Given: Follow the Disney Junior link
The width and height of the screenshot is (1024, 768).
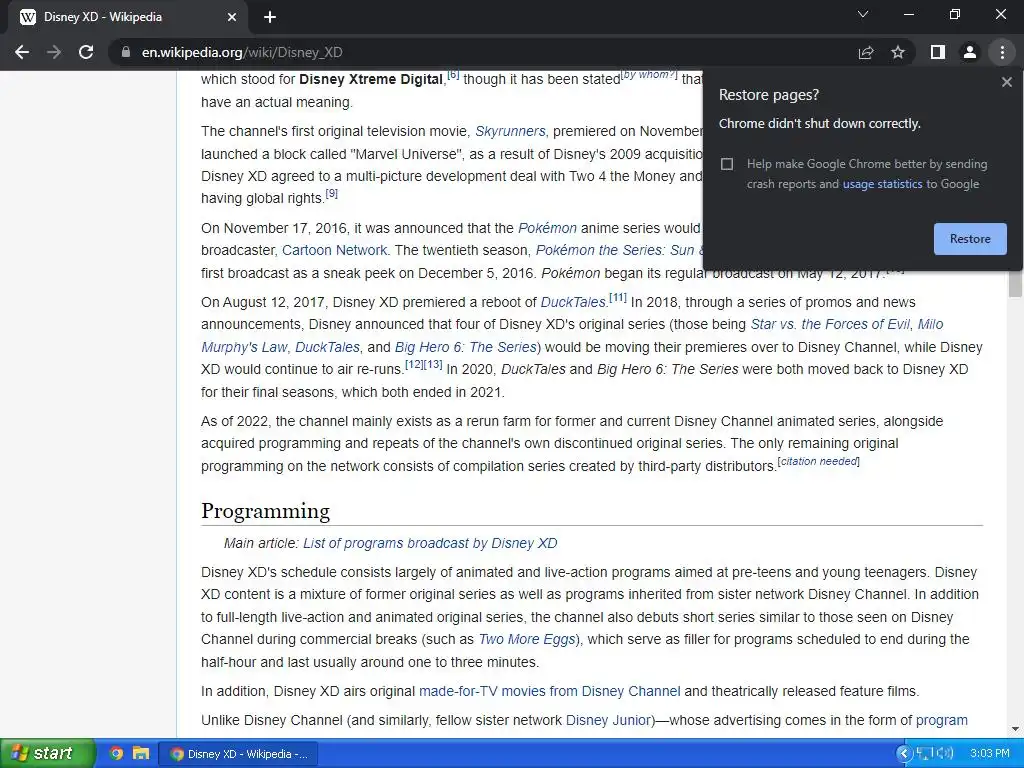Looking at the screenshot, I should tap(609, 720).
